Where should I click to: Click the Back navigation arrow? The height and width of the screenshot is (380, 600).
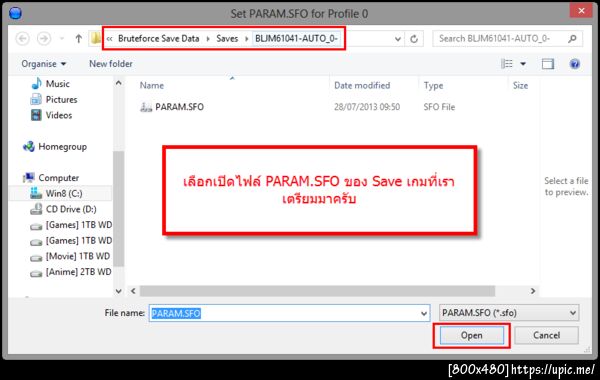[x=23, y=39]
